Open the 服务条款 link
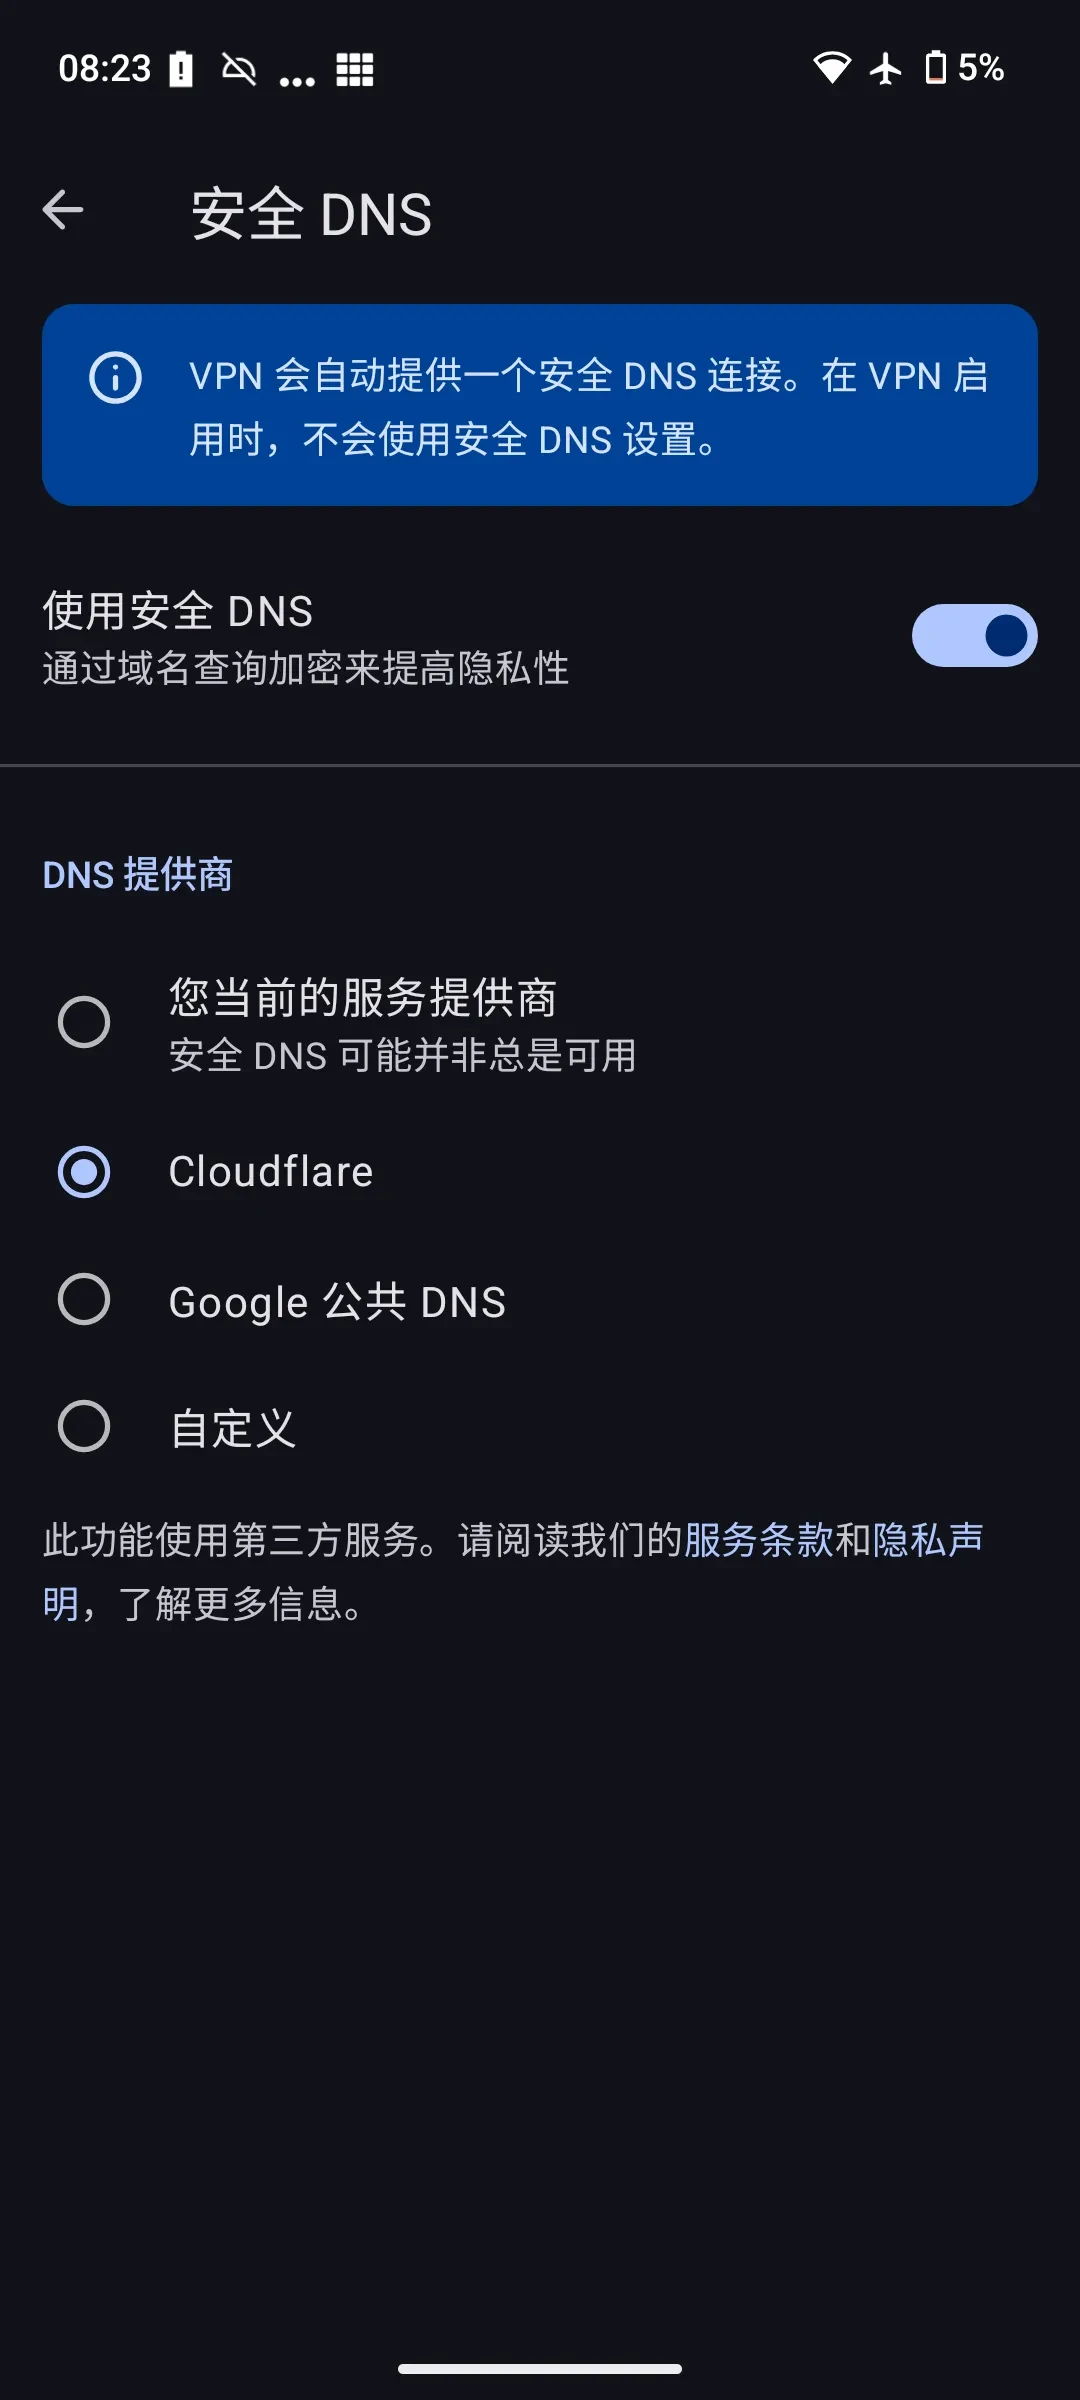 (x=758, y=1540)
